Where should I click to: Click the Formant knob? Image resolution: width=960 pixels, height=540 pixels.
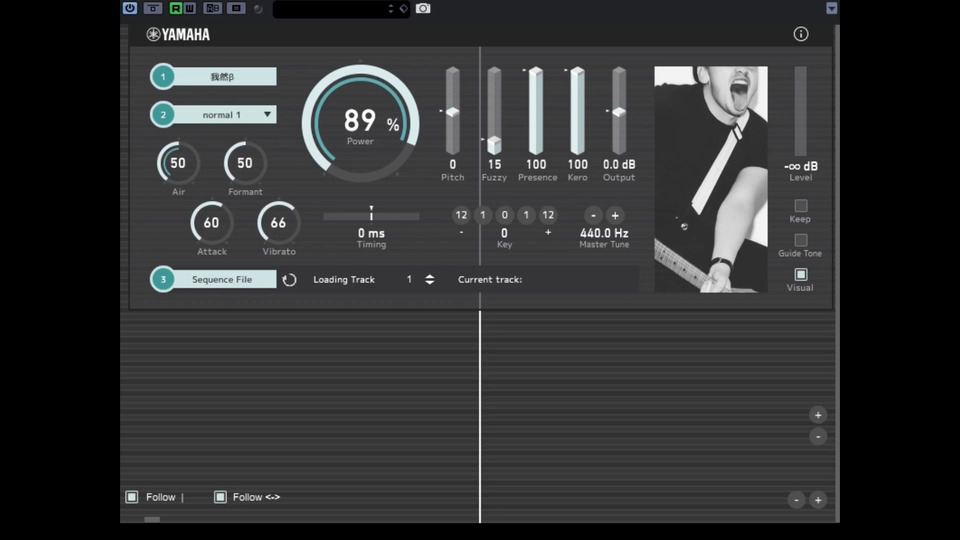[x=245, y=163]
